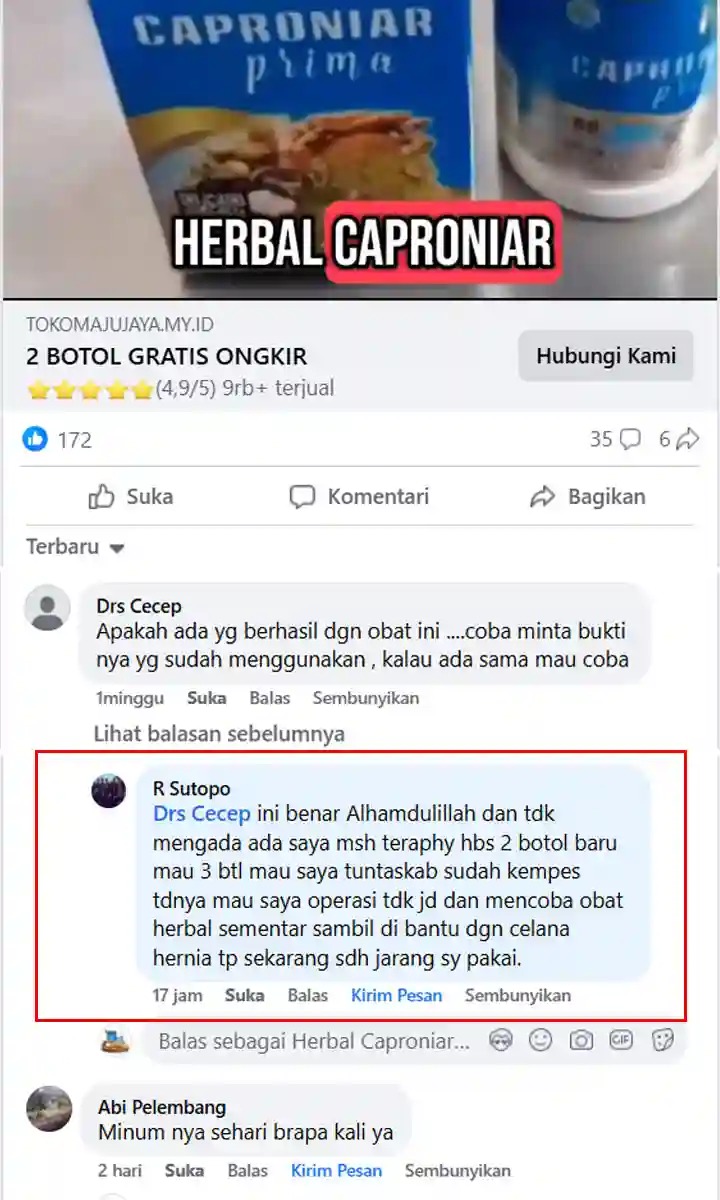Open the avatar sticker icon in reply box

point(501,1041)
